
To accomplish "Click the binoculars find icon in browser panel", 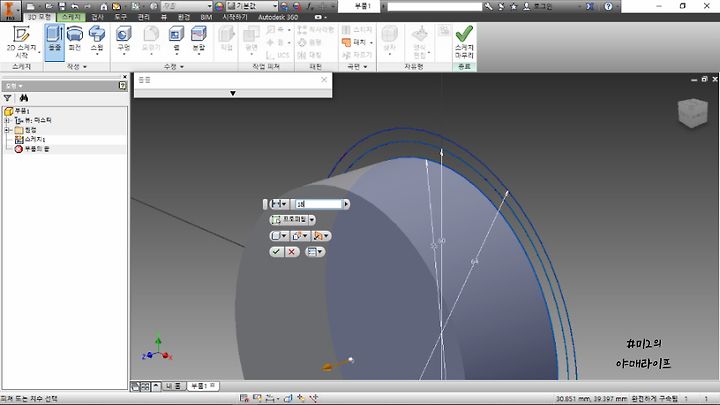I will point(23,98).
